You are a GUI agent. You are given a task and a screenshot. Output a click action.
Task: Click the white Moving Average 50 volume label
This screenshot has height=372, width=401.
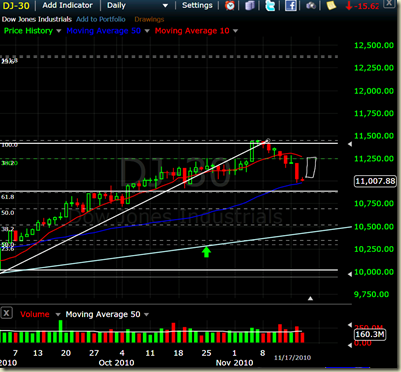coord(103,314)
